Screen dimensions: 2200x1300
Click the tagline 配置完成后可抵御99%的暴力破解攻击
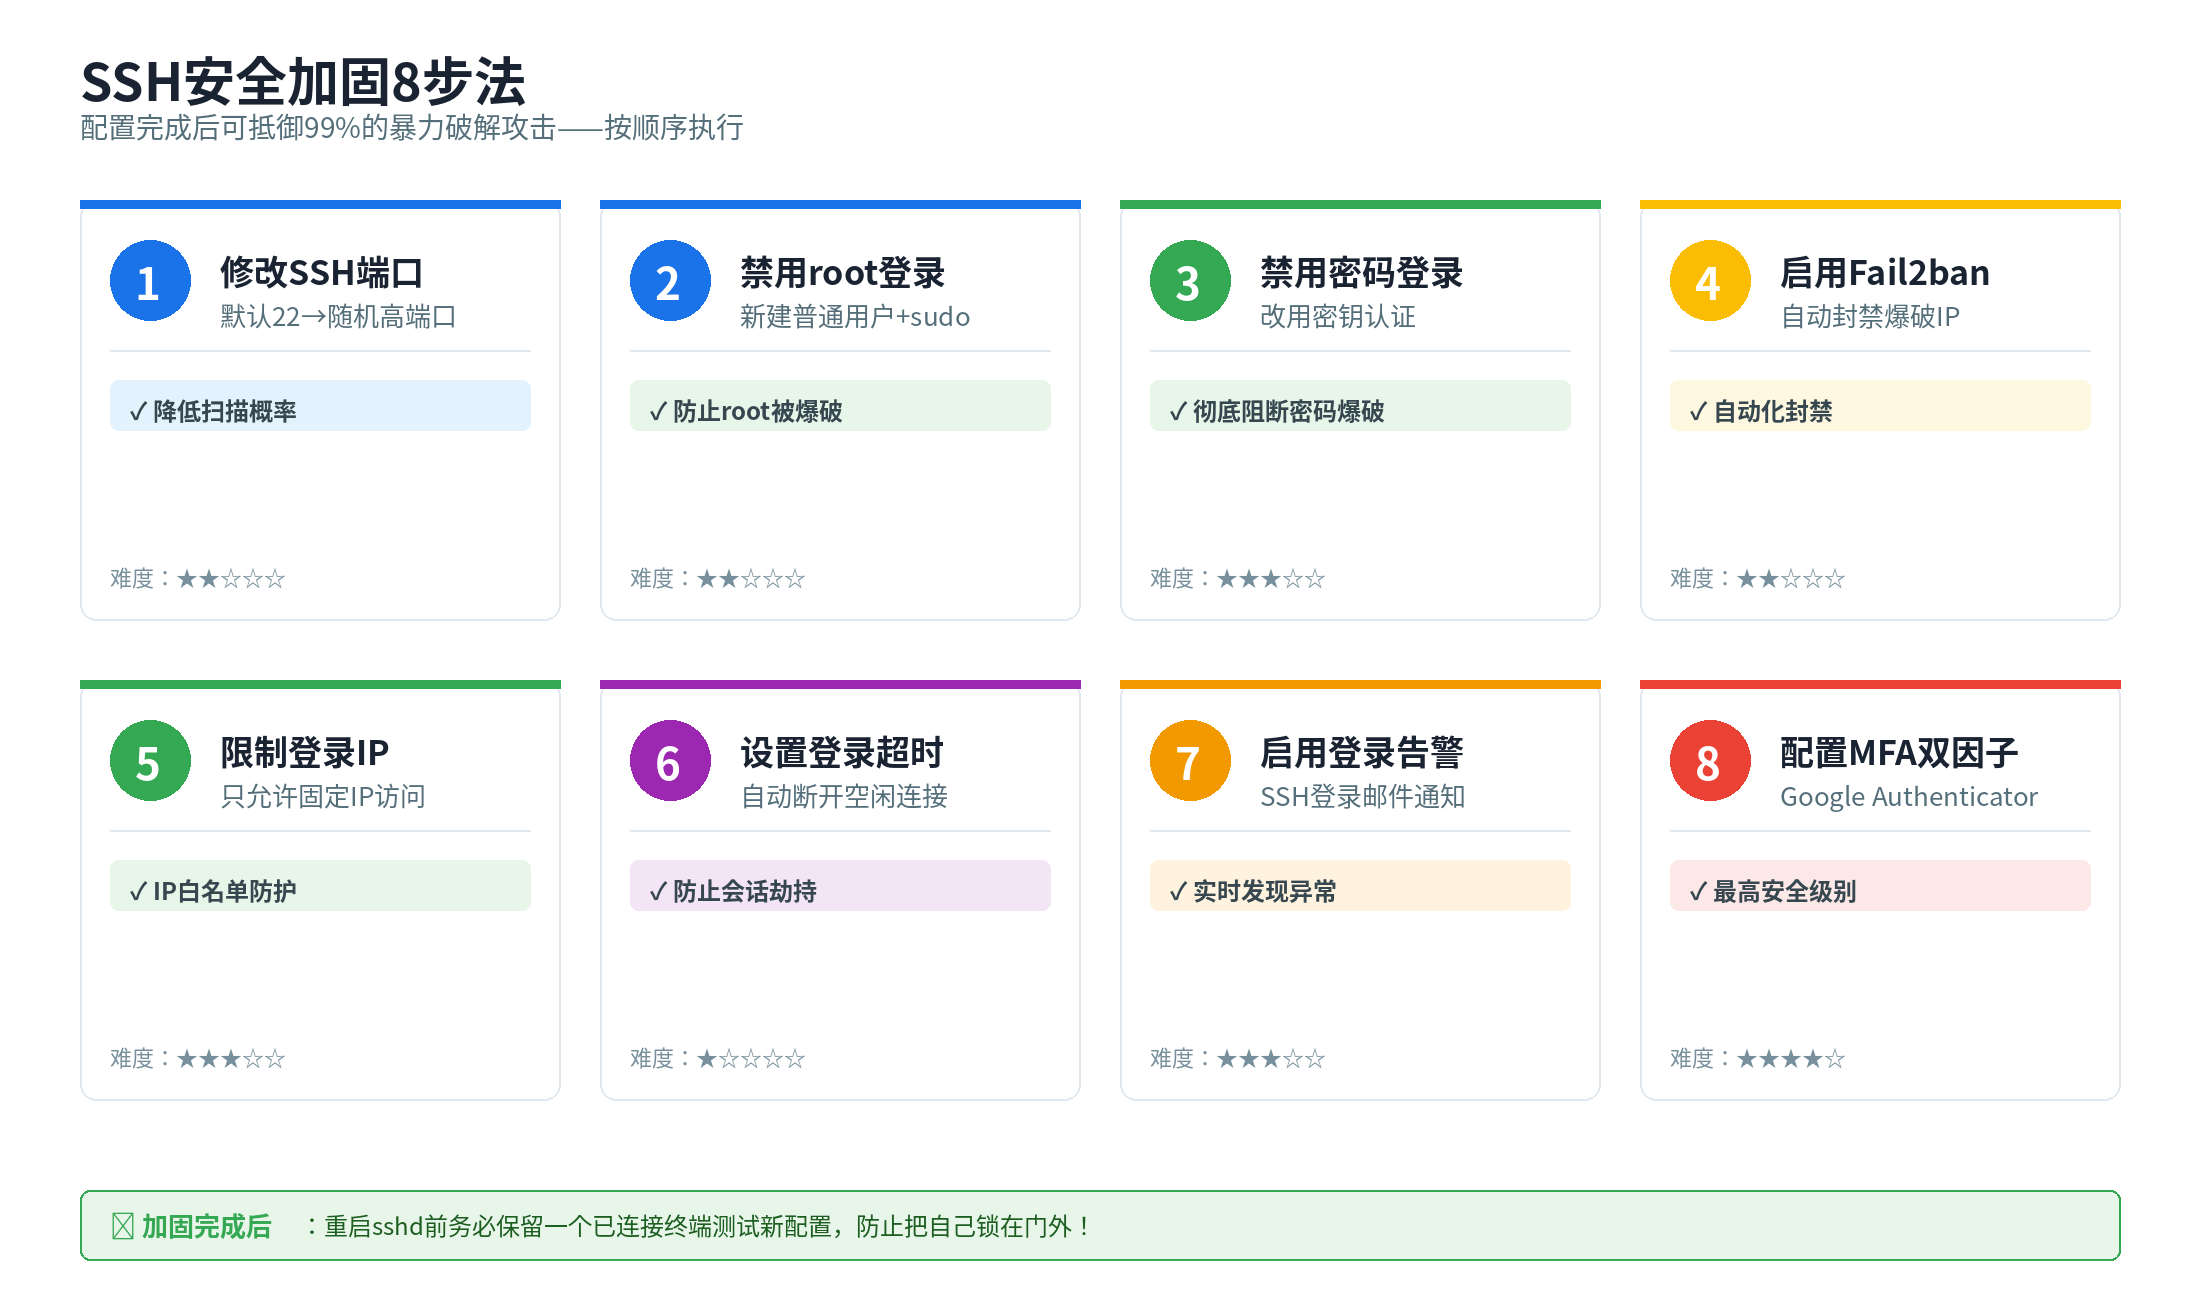point(318,128)
